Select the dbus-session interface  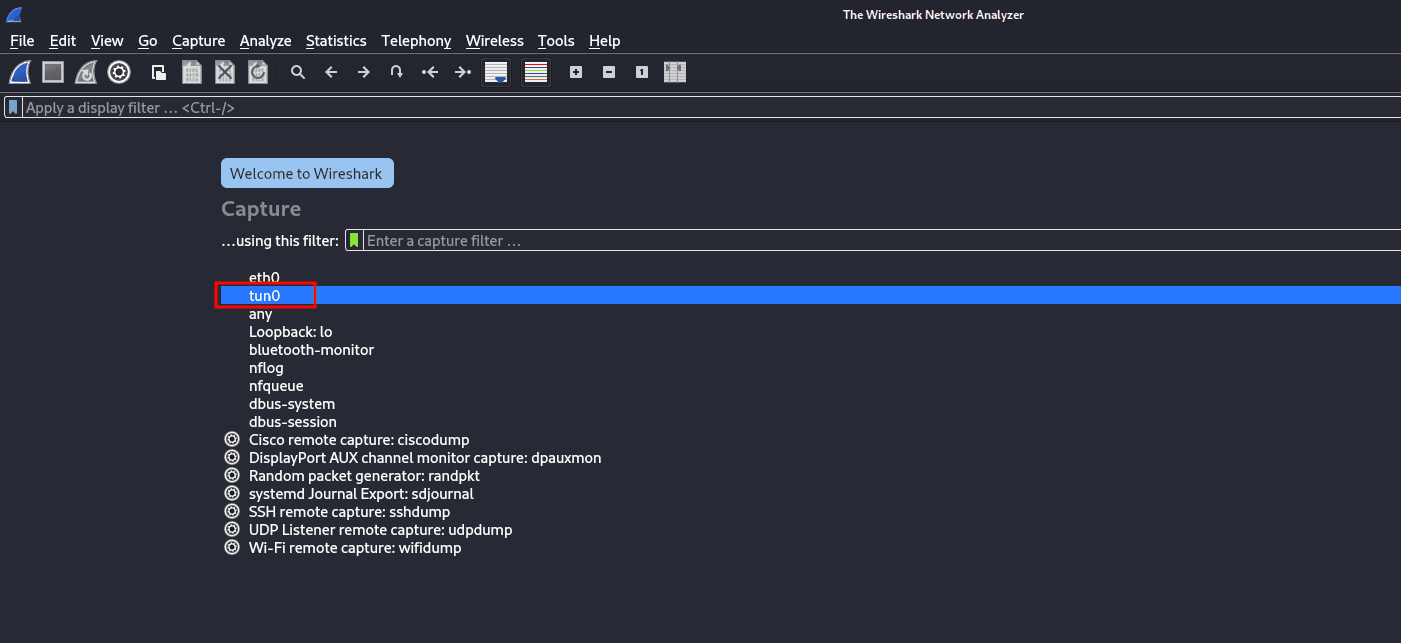tap(293, 421)
